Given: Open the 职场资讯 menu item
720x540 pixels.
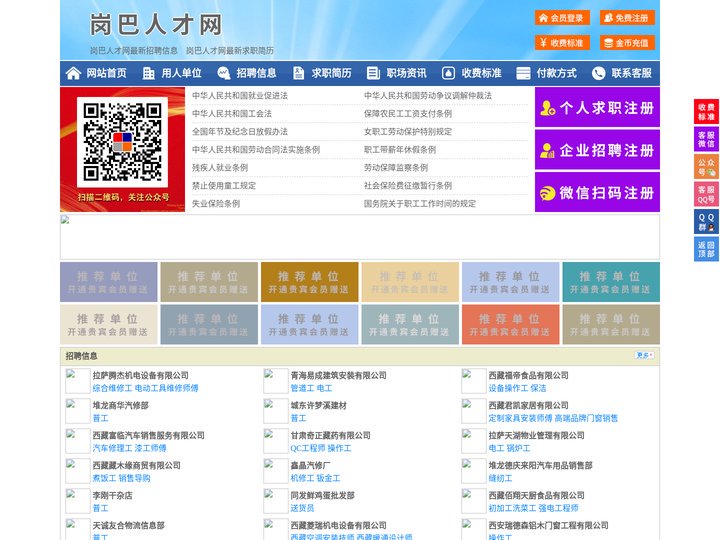Looking at the screenshot, I should (406, 73).
